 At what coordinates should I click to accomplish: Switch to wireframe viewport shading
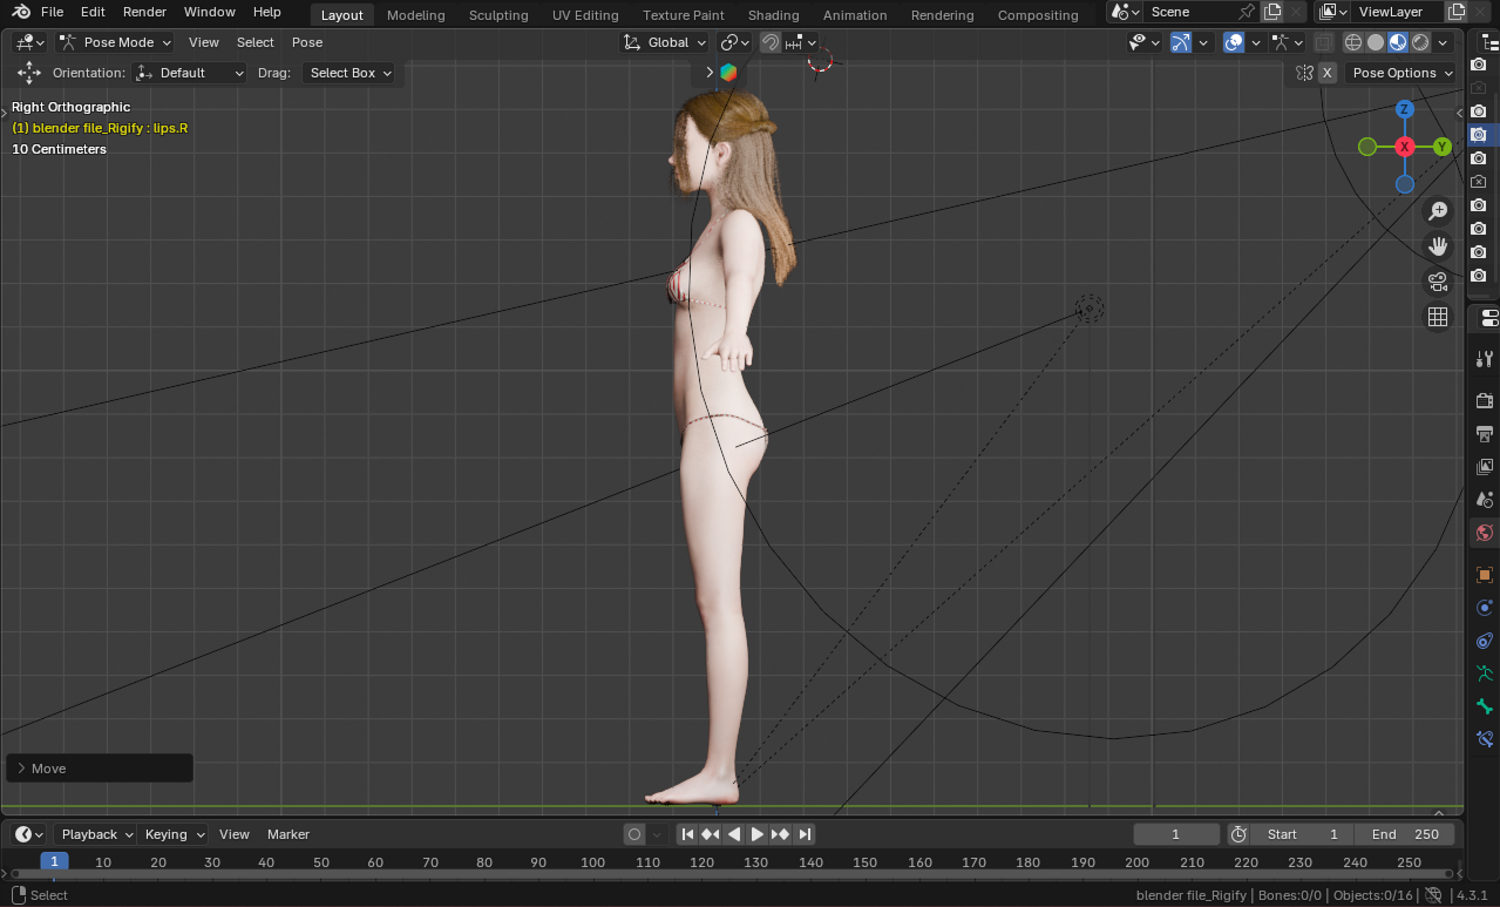1353,42
